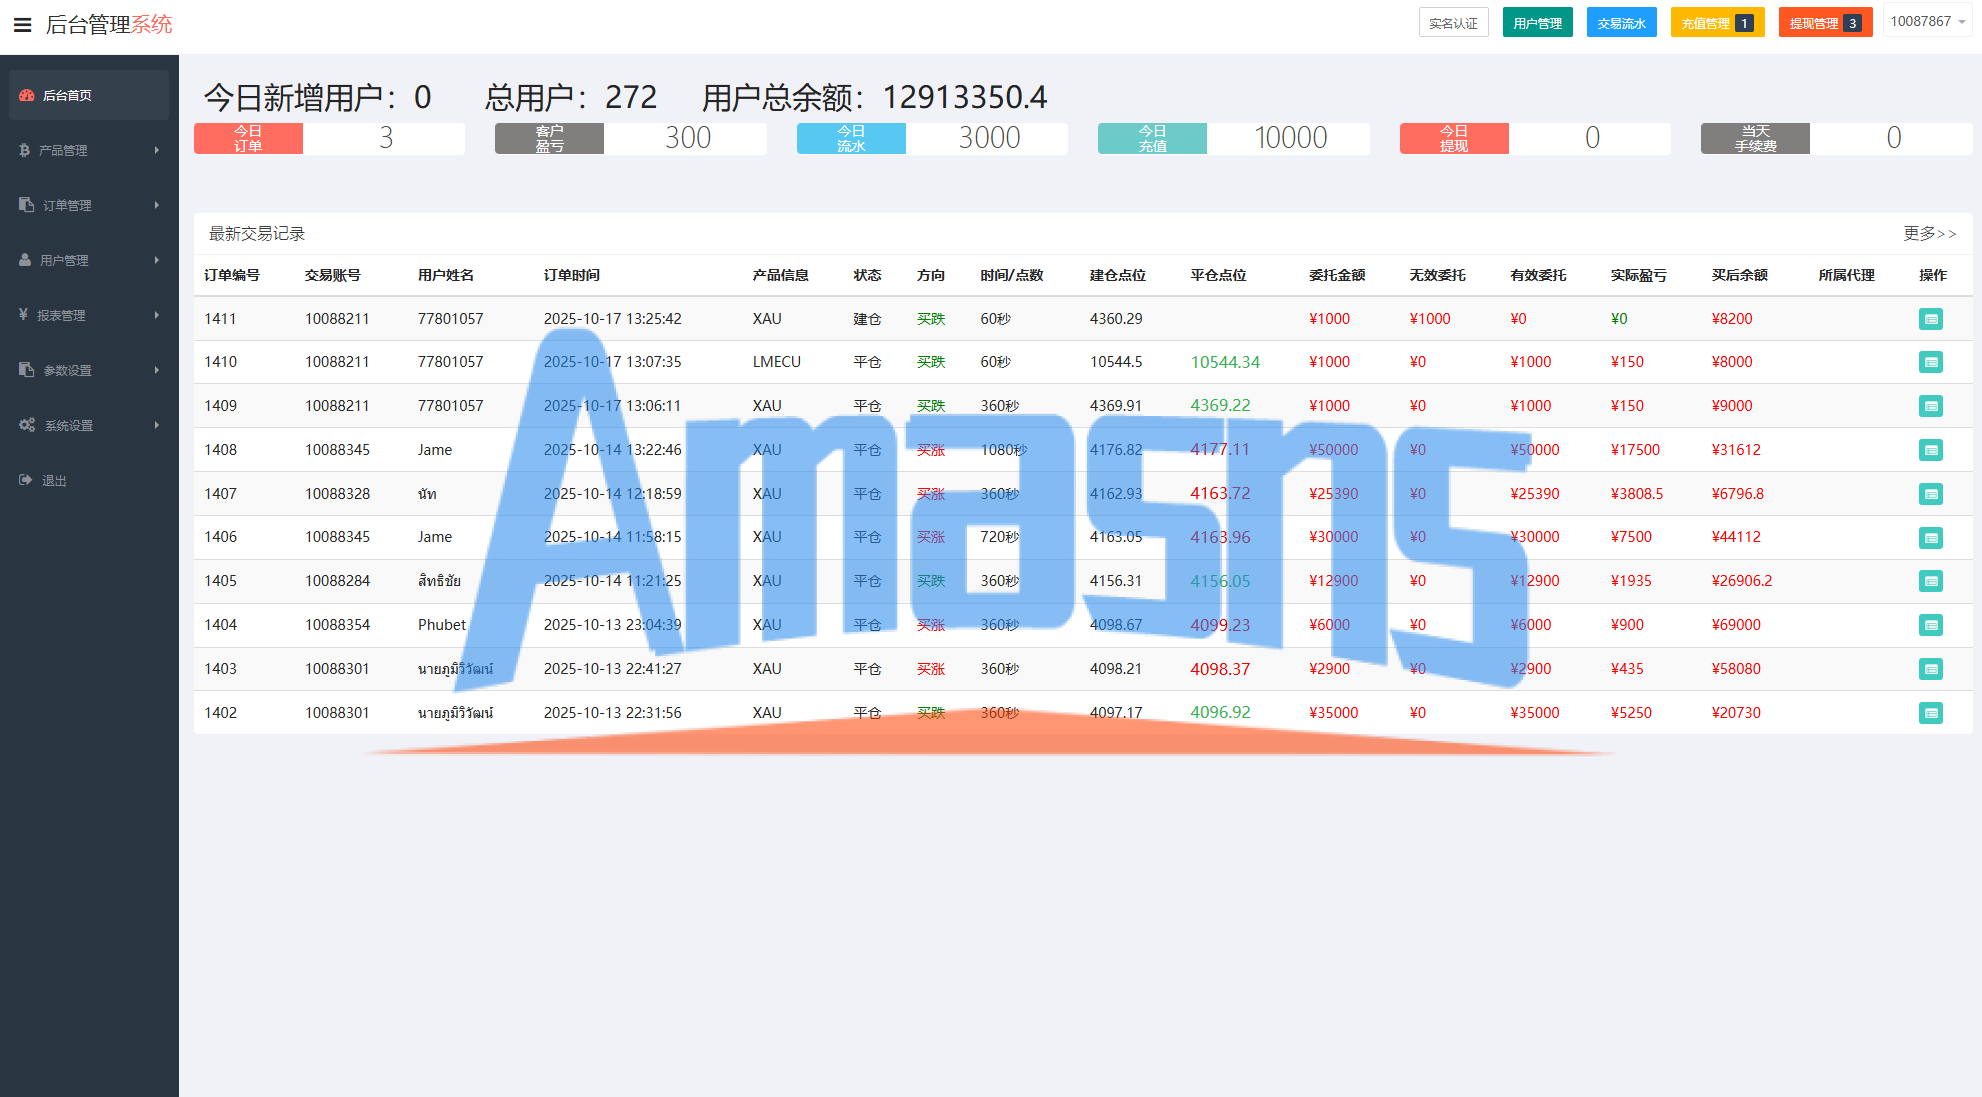Click the gears icon for 系统设置
The image size is (1982, 1097).
[x=27, y=425]
